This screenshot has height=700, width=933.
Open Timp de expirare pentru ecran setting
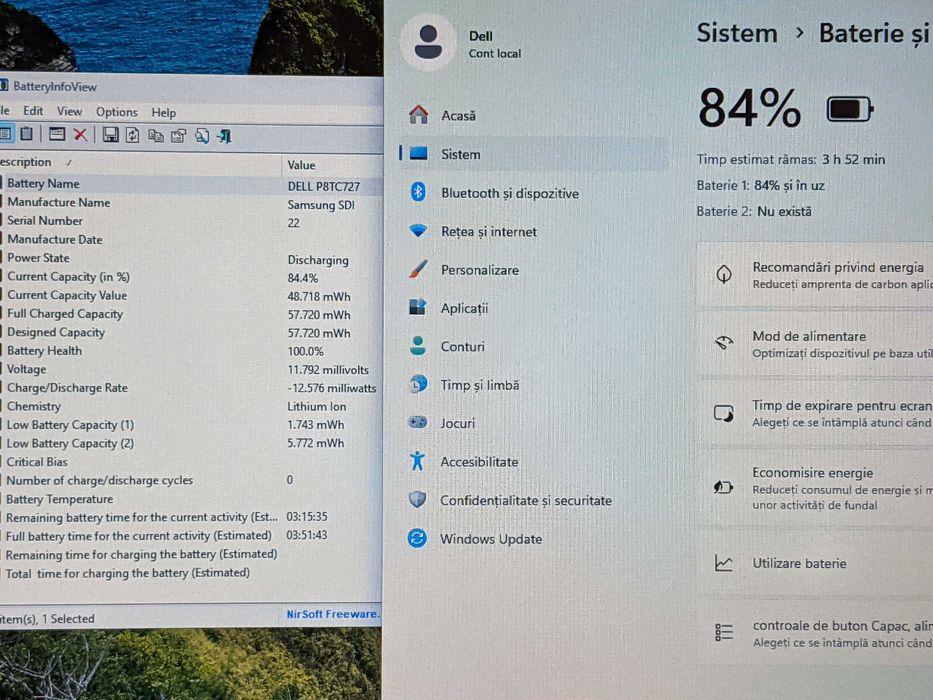pos(815,413)
